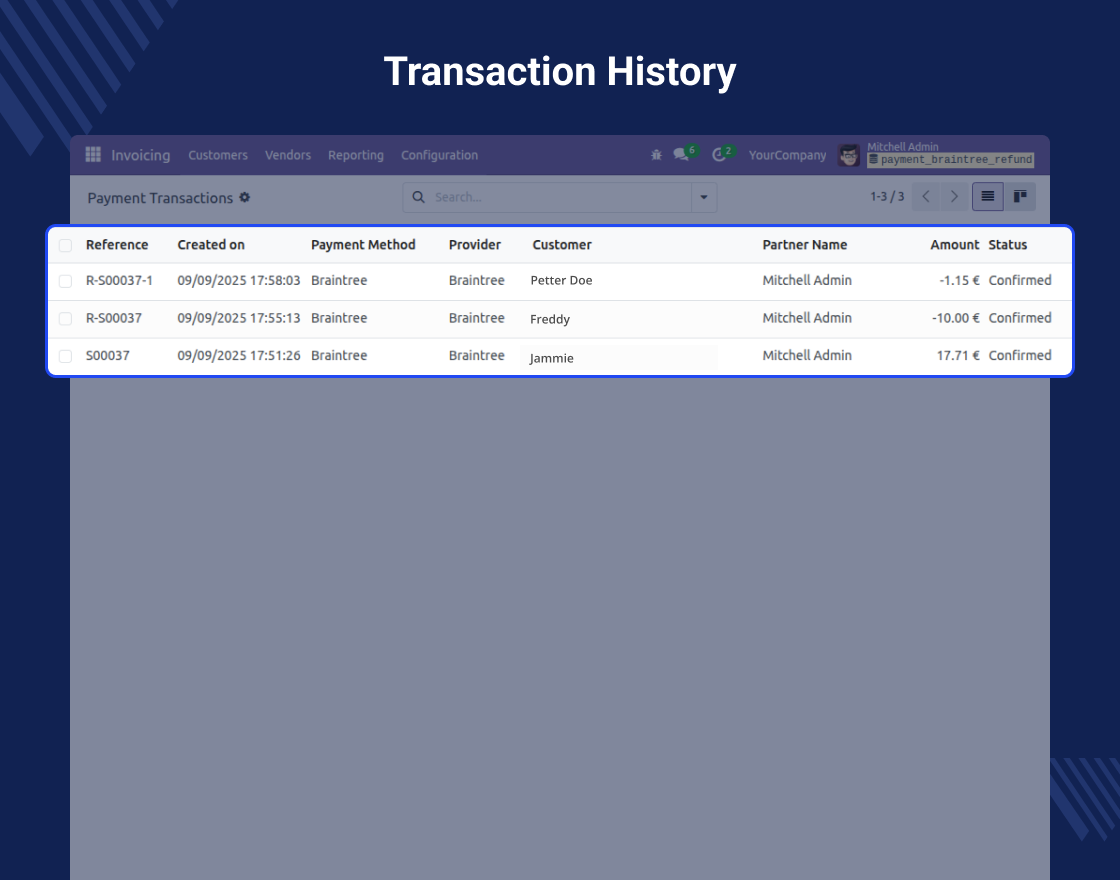Viewport: 1120px width, 880px height.
Task: Sort by the Created on column header
Action: coord(211,244)
